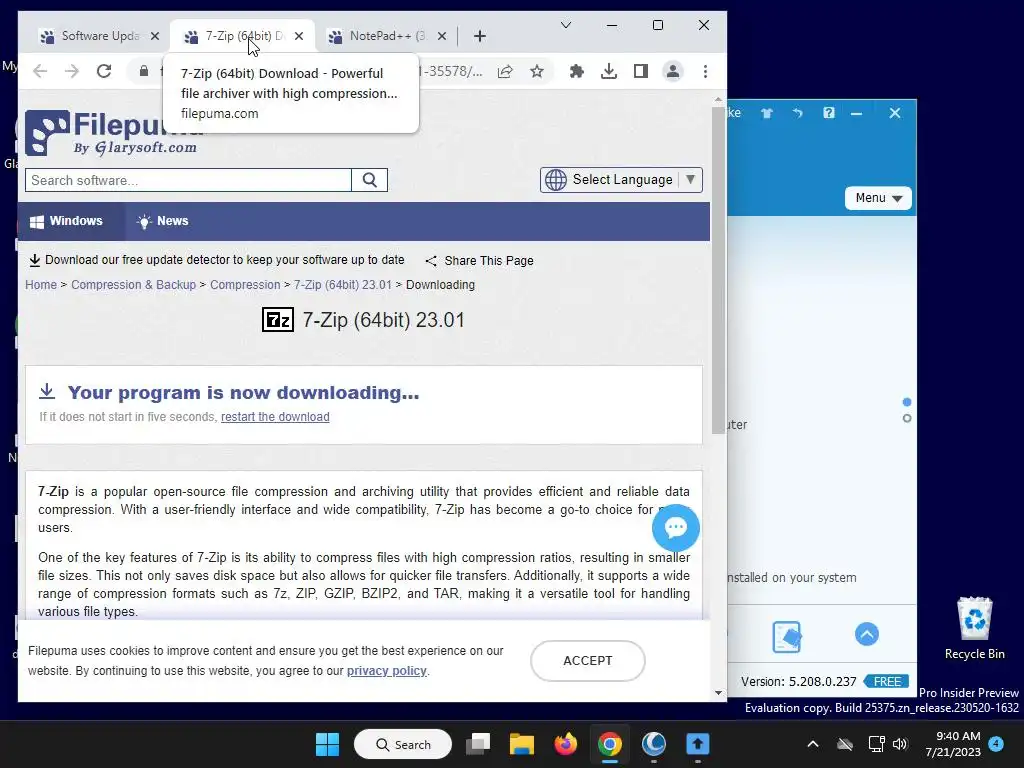Open Chrome tab search chevron
Image resolution: width=1024 pixels, height=768 pixels.
pyautogui.click(x=566, y=25)
